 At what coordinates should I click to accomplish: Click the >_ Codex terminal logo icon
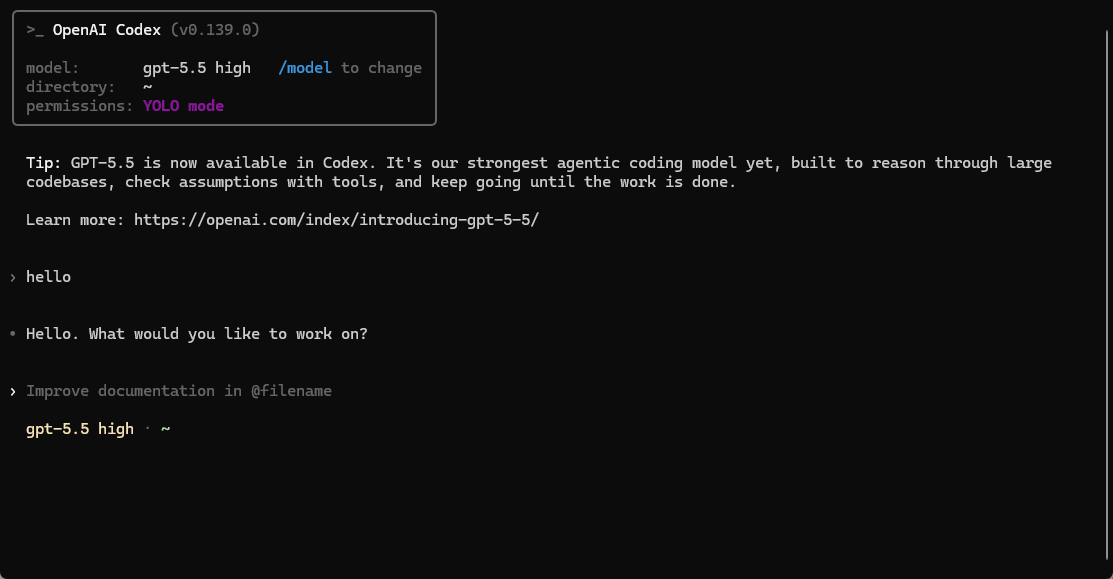[x=35, y=30]
